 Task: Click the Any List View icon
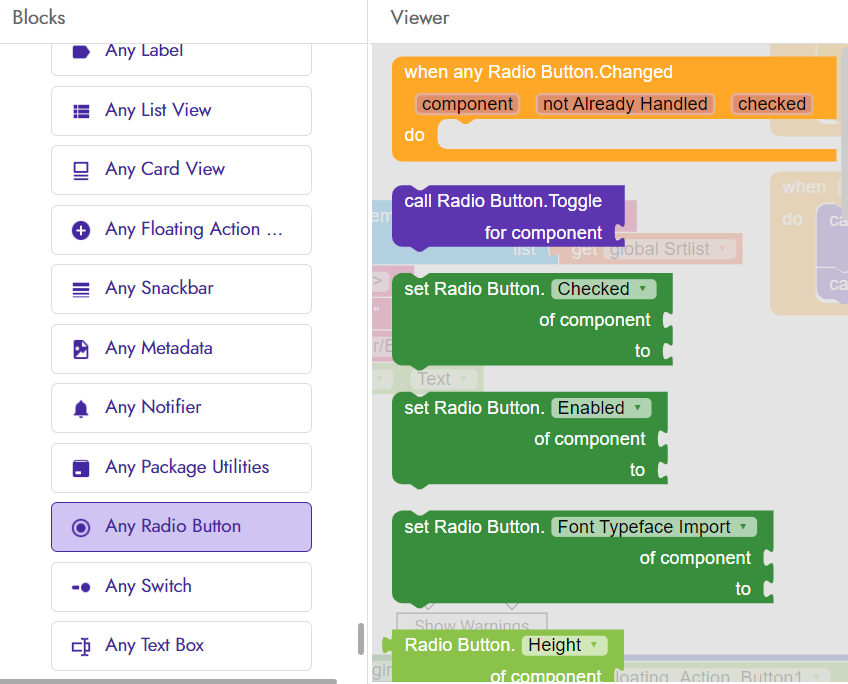pos(81,111)
